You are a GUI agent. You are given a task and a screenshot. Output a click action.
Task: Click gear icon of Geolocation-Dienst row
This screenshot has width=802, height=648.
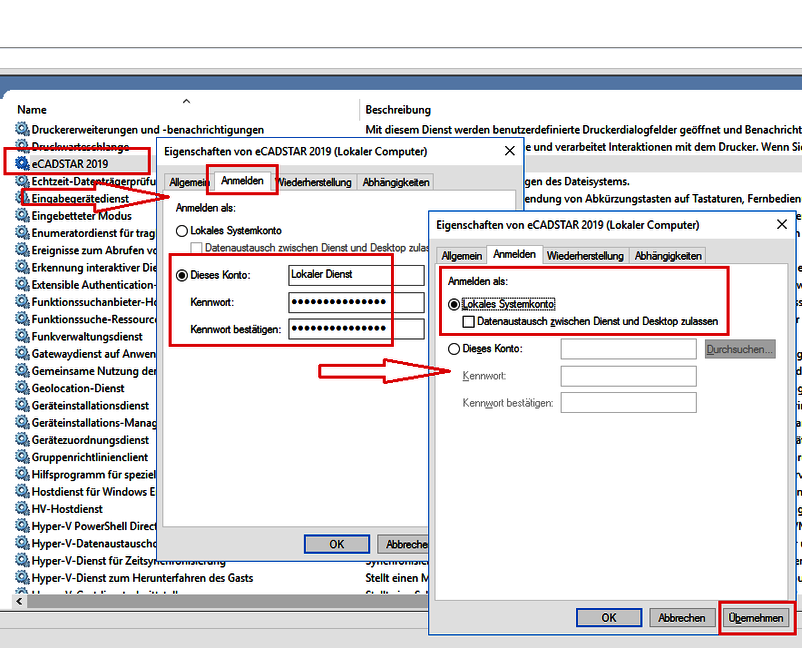[x=22, y=388]
